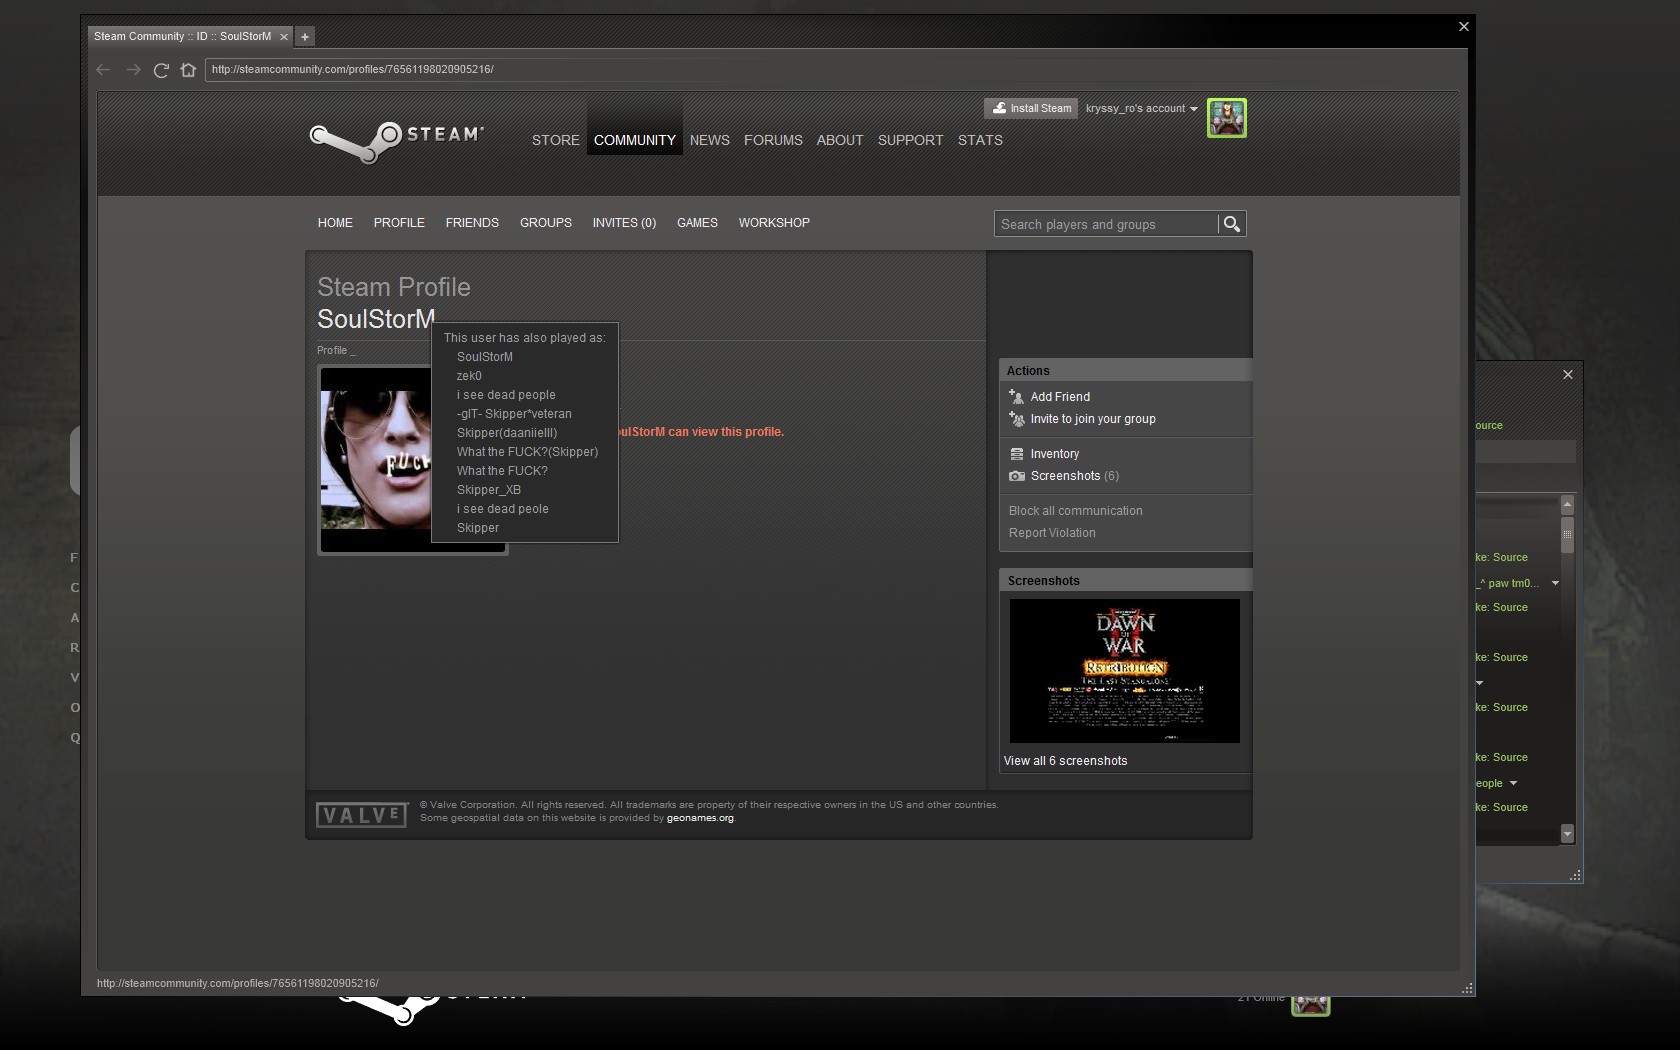Click the Install Steam button
This screenshot has height=1050, width=1680.
tap(1030, 108)
